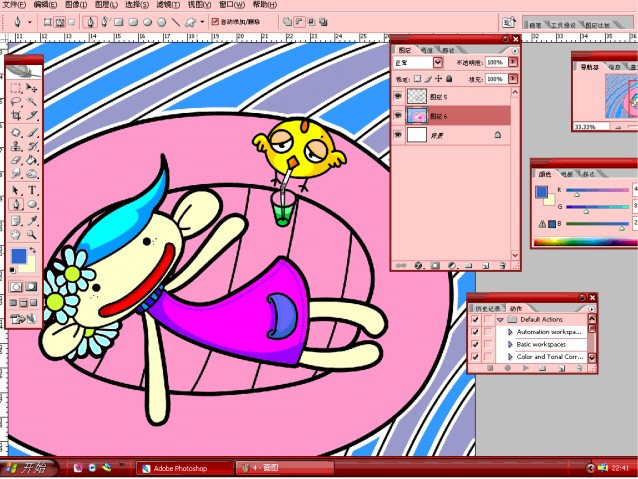This screenshot has height=479, width=638.
Task: Switch to Quick Mask mode
Action: tap(31, 287)
